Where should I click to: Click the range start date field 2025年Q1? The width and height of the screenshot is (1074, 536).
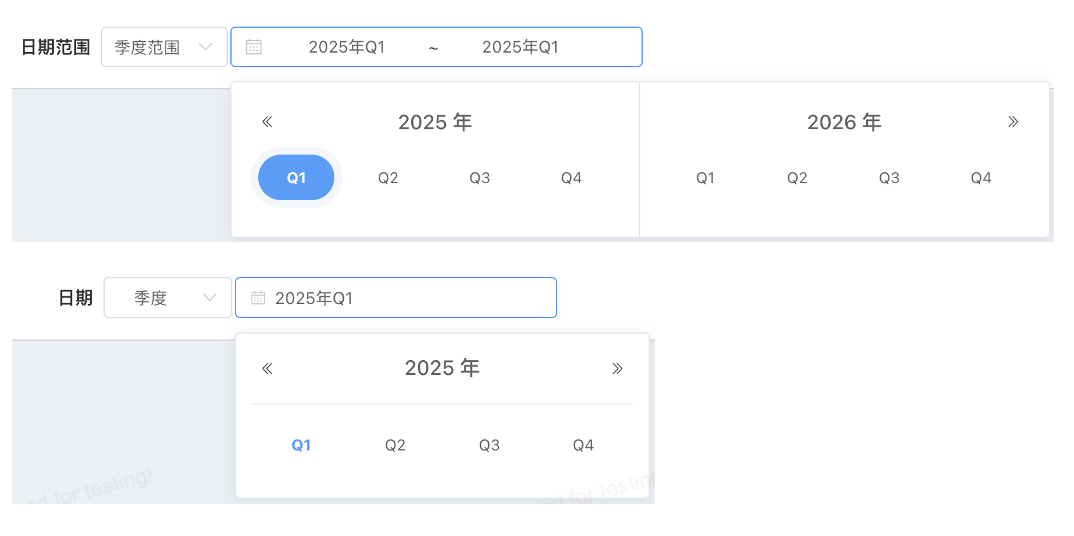(x=346, y=47)
